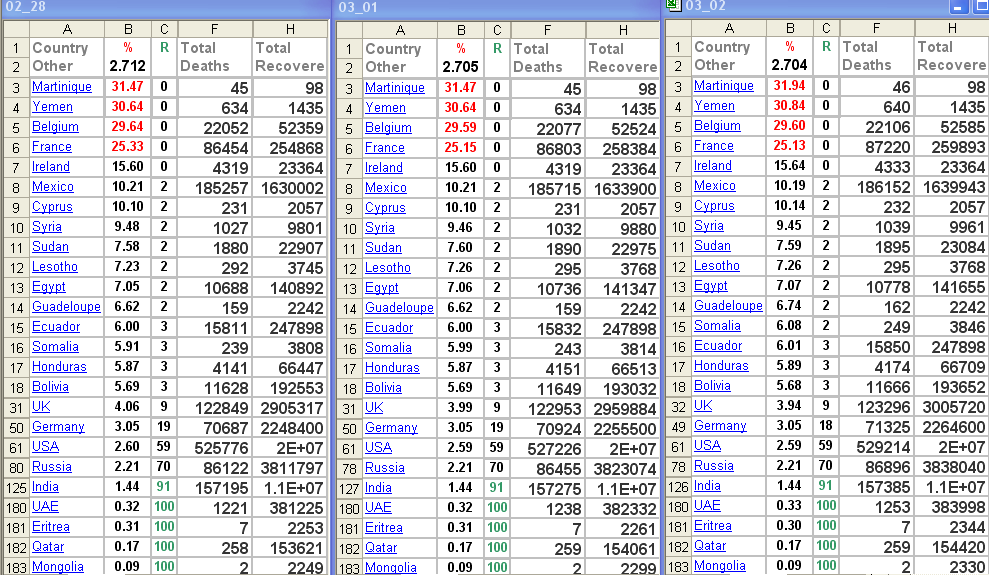The image size is (989, 575).
Task: Open the Somalia link in the 03_02 sheet
Action: pos(717,326)
